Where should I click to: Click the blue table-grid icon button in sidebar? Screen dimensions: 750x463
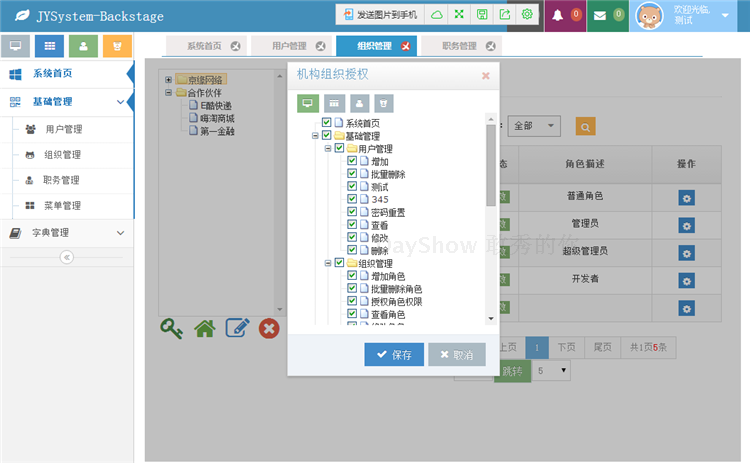pyautogui.click(x=50, y=46)
